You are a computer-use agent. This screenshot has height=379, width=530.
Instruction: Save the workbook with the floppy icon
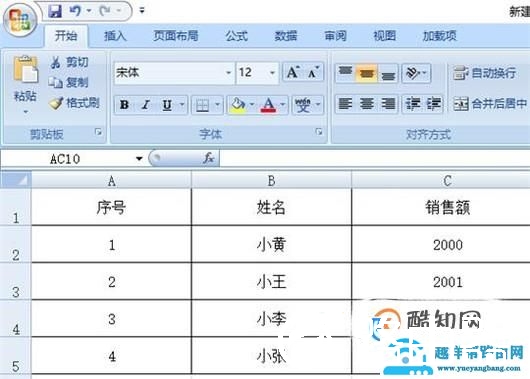click(x=55, y=11)
